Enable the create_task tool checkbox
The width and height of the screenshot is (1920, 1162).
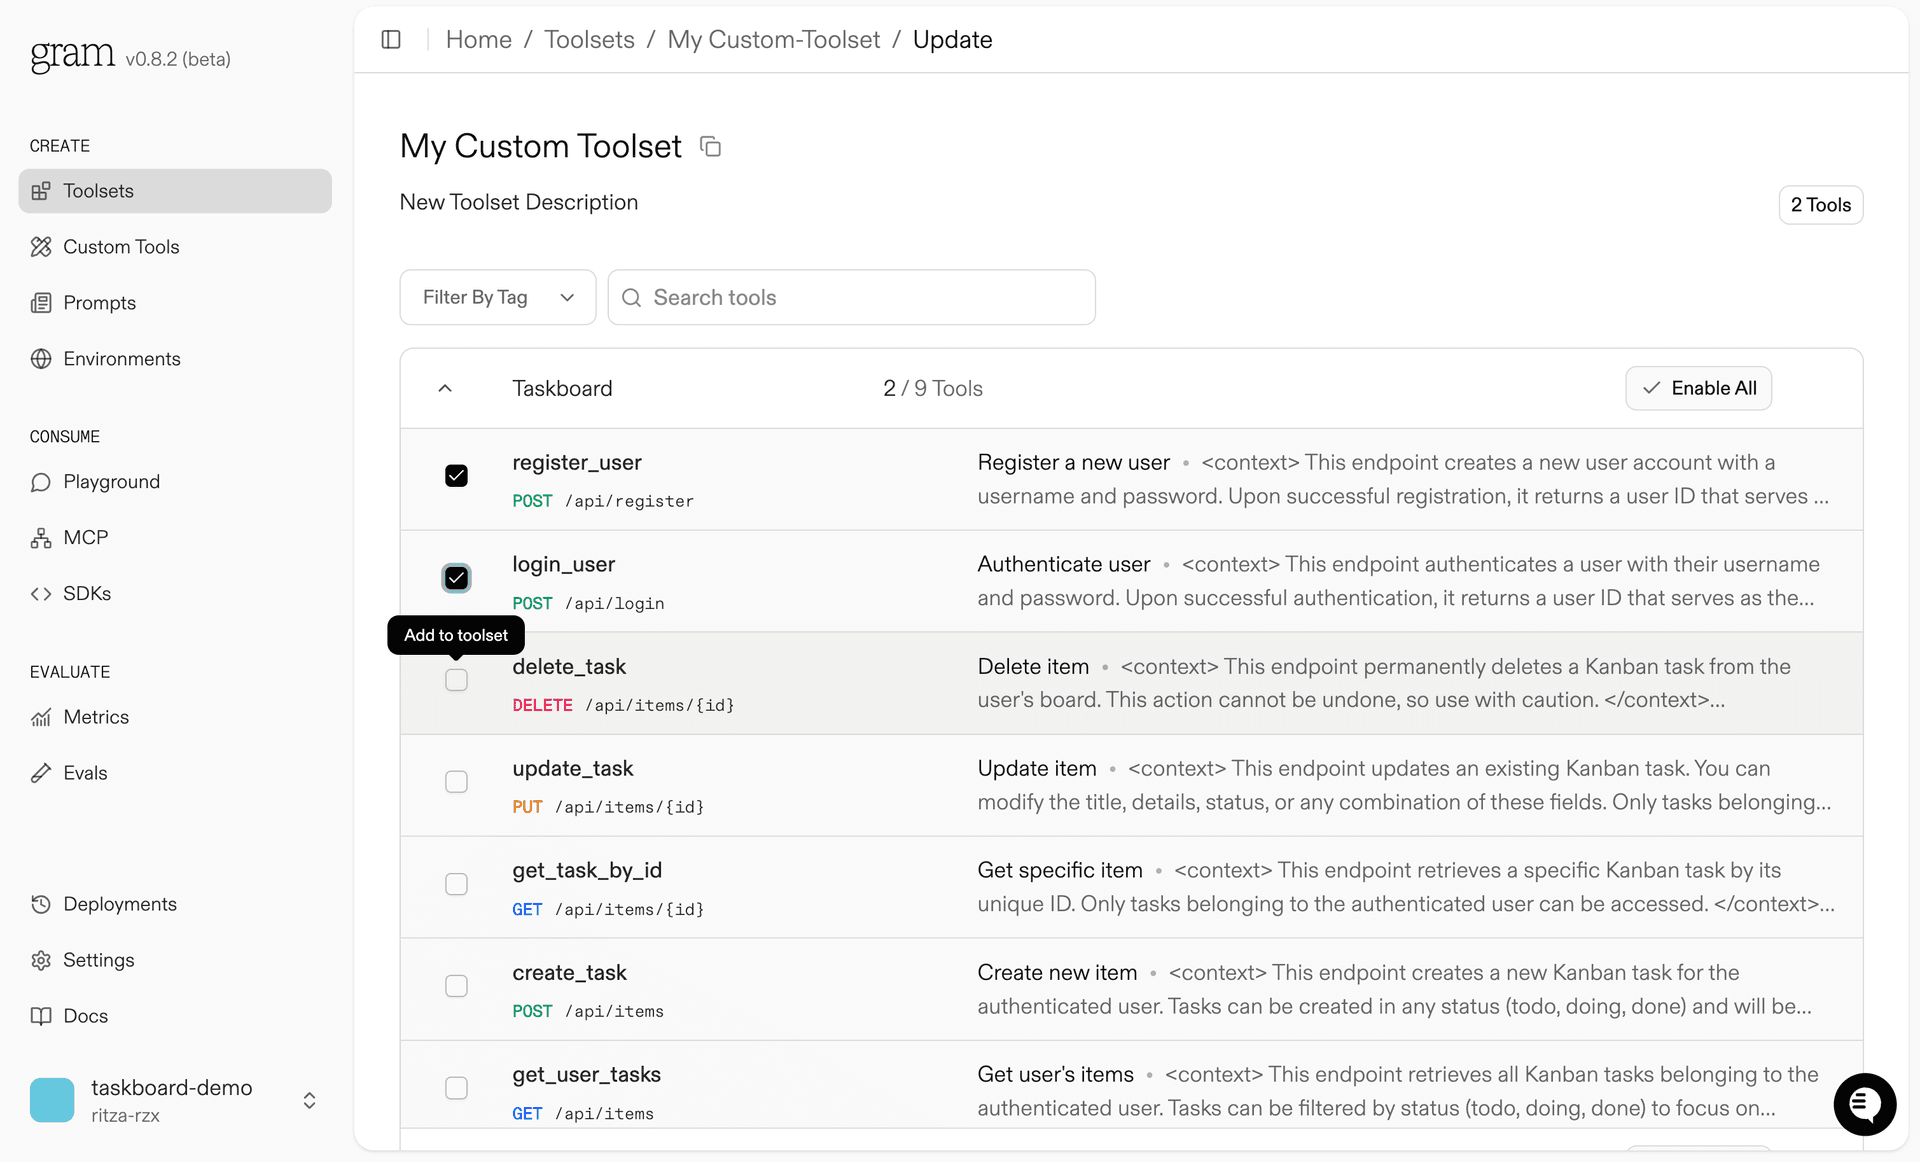coord(456,986)
